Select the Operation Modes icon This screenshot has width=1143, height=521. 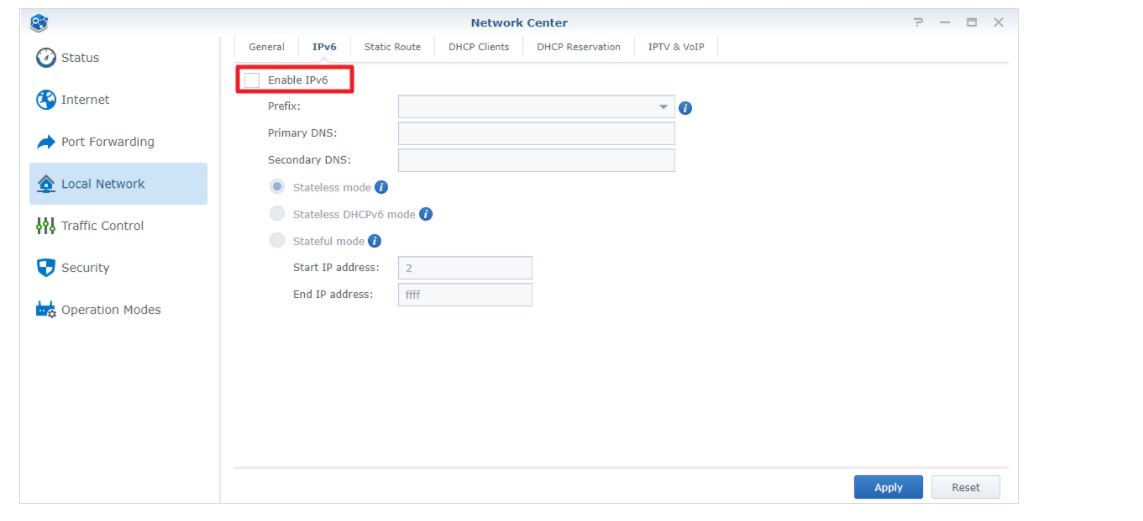(46, 310)
